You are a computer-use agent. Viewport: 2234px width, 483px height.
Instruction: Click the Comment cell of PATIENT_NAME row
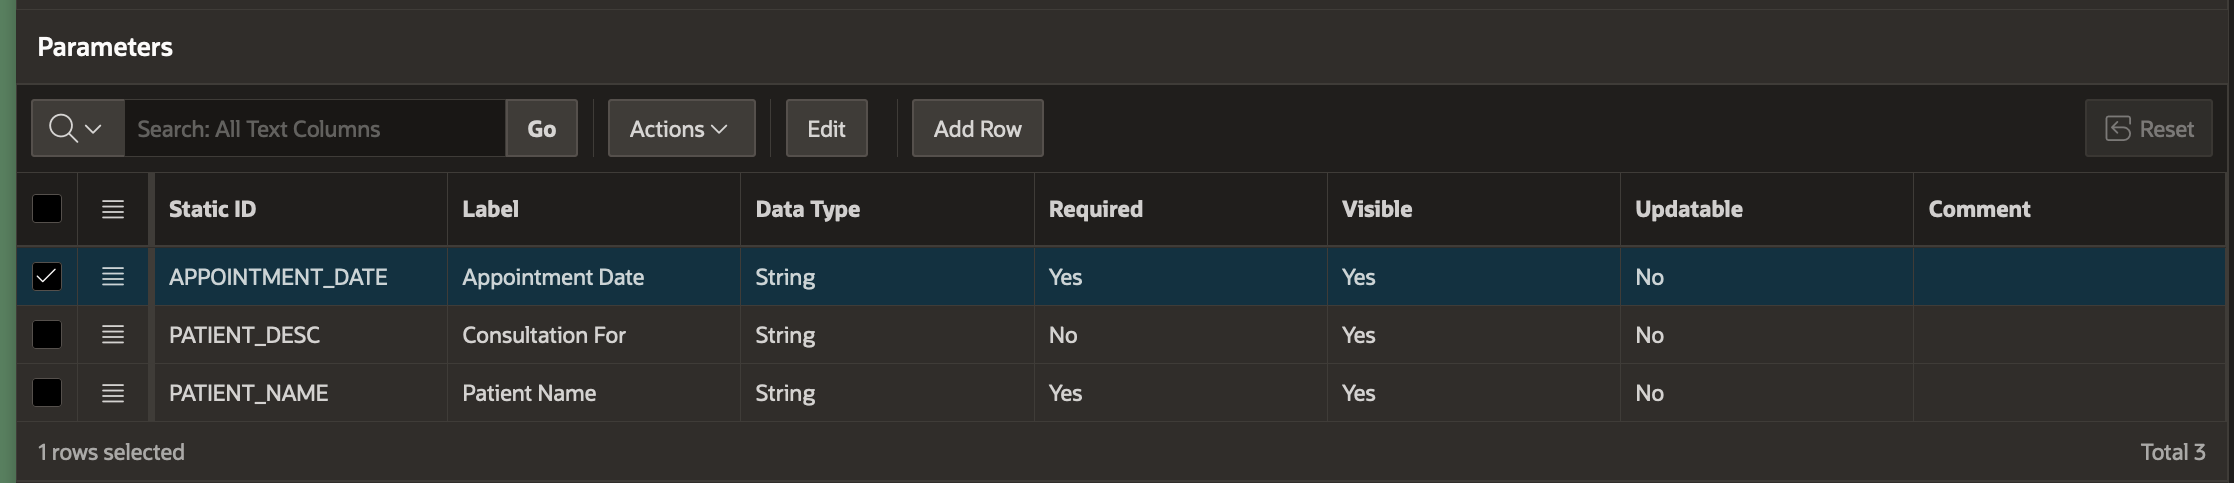tap(2070, 393)
